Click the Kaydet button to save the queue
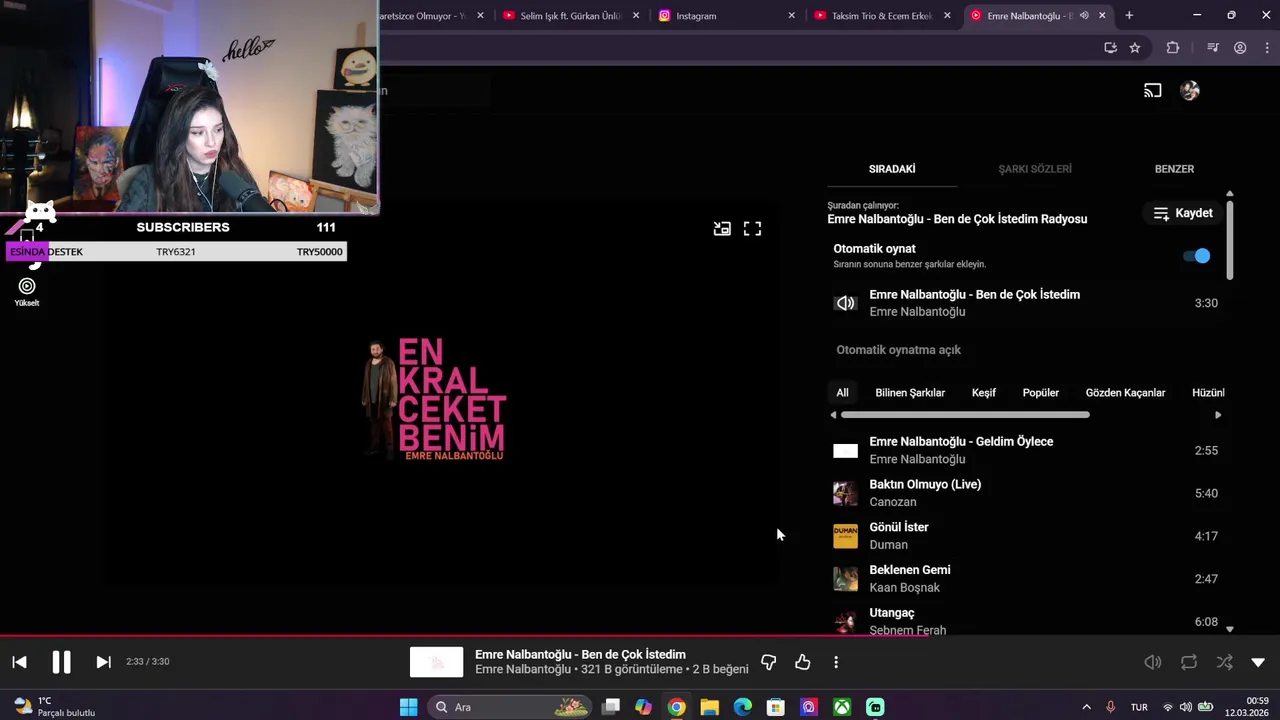Screen dimensions: 1280x720 [x=1183, y=213]
